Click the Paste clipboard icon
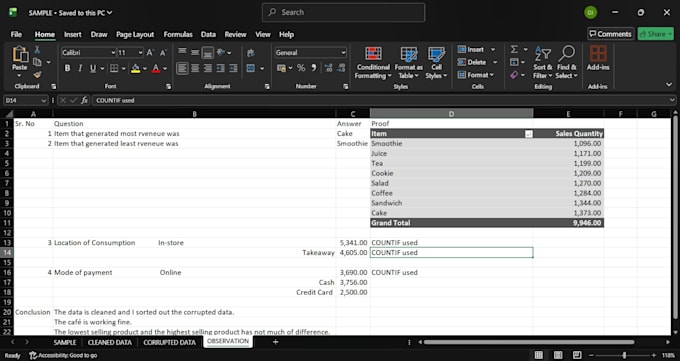680x361 pixels. [x=20, y=55]
